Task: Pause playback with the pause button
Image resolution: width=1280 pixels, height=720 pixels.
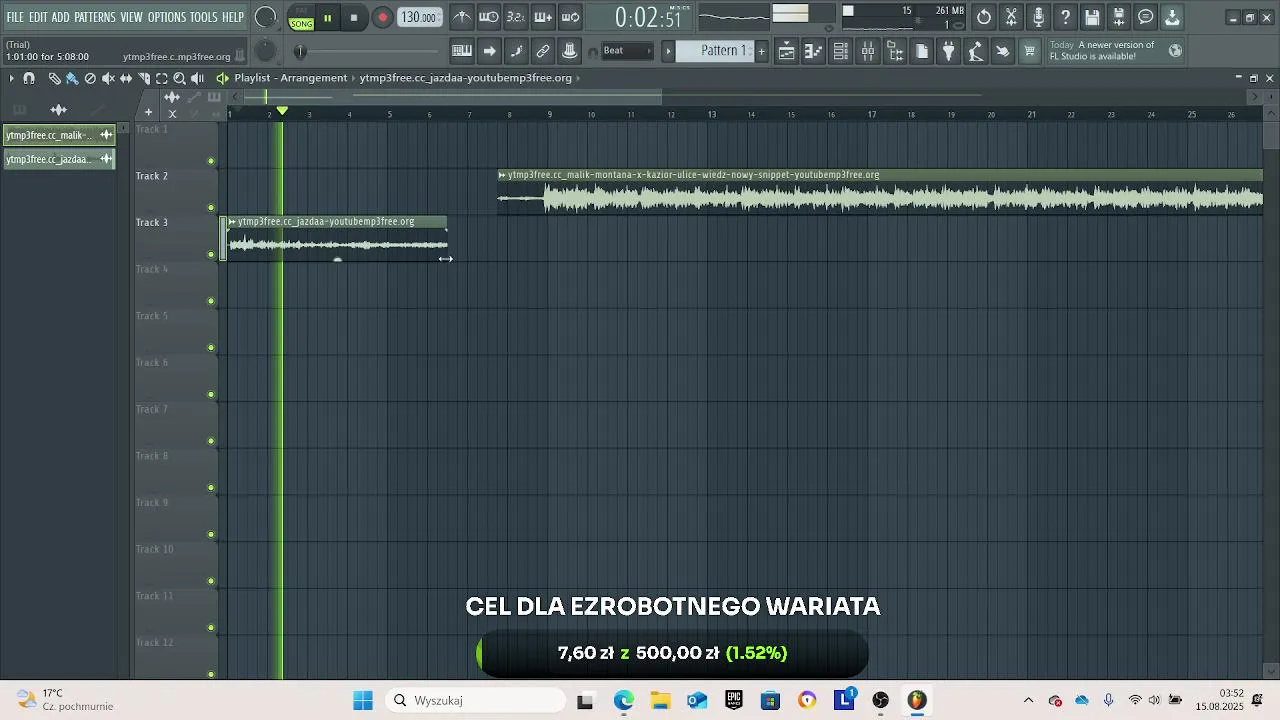Action: click(327, 18)
